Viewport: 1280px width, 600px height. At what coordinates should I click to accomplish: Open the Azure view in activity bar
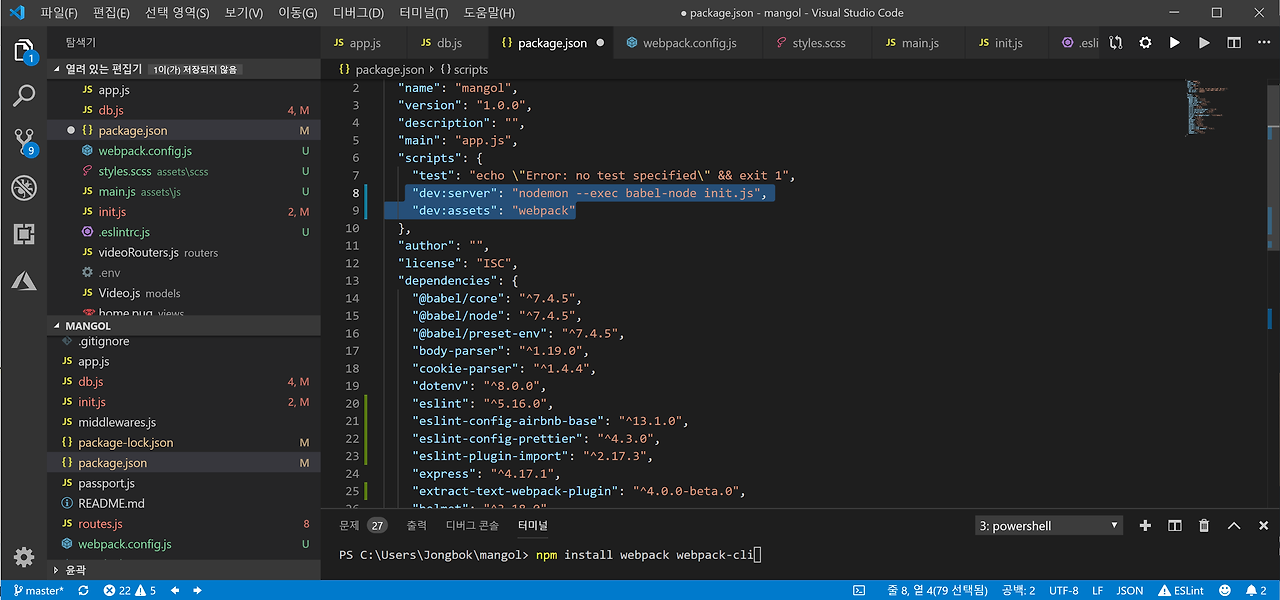(24, 280)
